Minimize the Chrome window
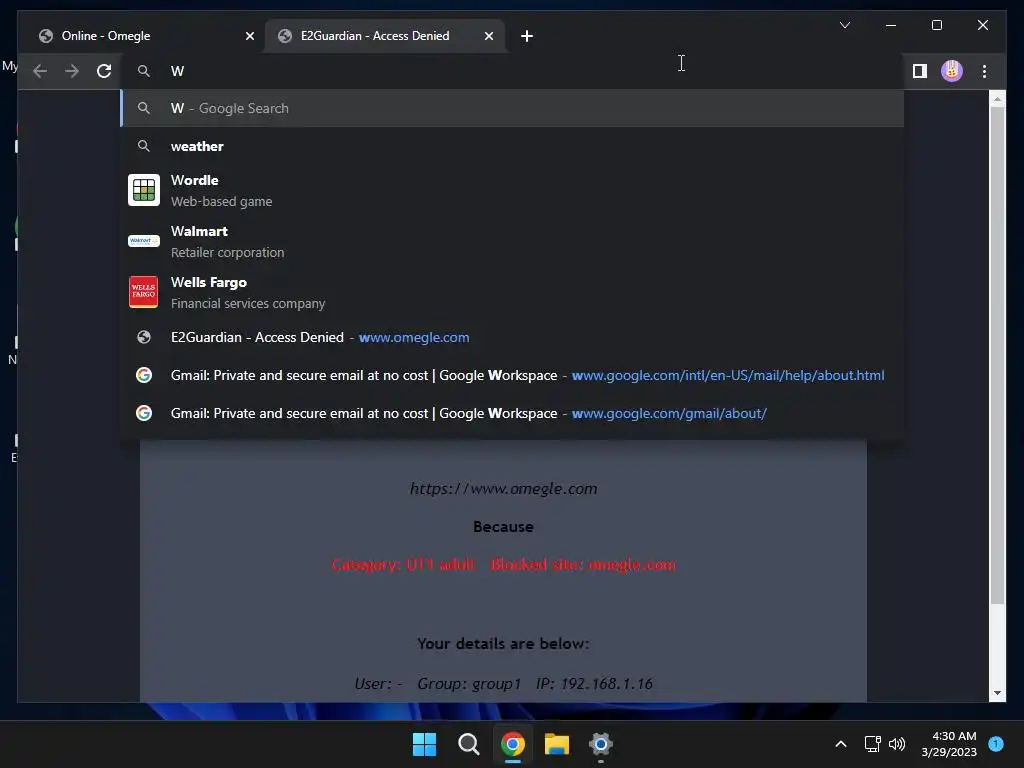This screenshot has height=768, width=1024. point(891,25)
